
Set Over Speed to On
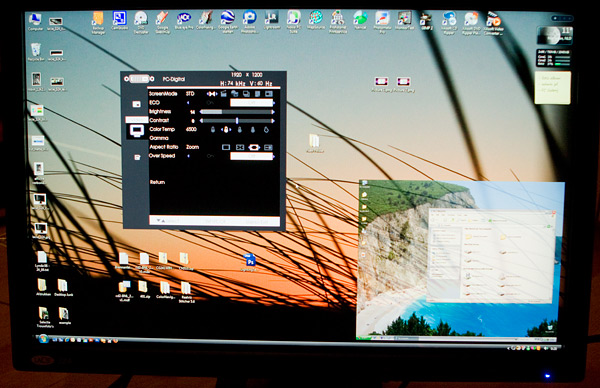click(210, 156)
